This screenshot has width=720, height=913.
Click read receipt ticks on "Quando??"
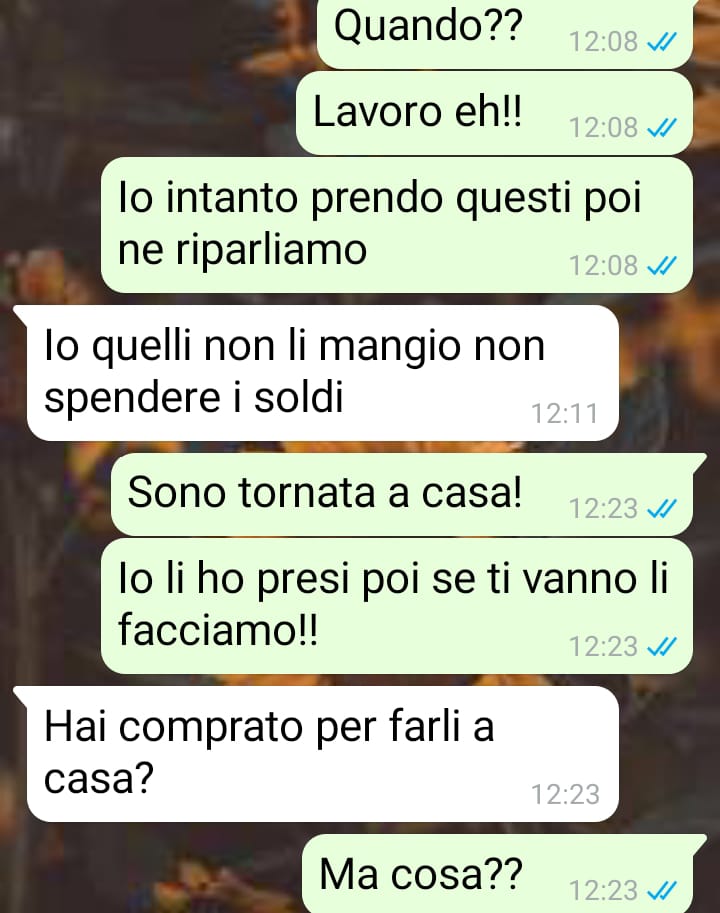coord(662,42)
